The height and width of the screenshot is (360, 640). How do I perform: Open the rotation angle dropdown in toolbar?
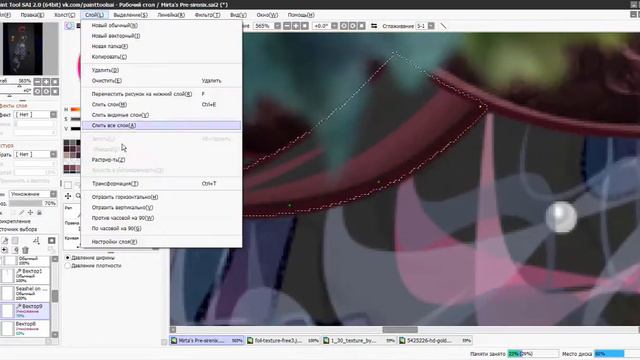pyautogui.click(x=334, y=26)
